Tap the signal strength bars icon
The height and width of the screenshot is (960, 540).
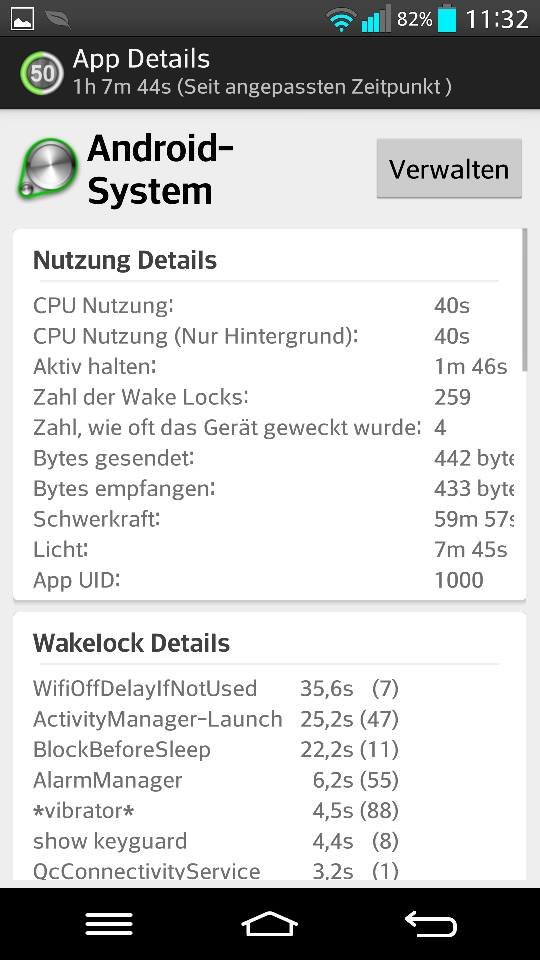click(376, 19)
